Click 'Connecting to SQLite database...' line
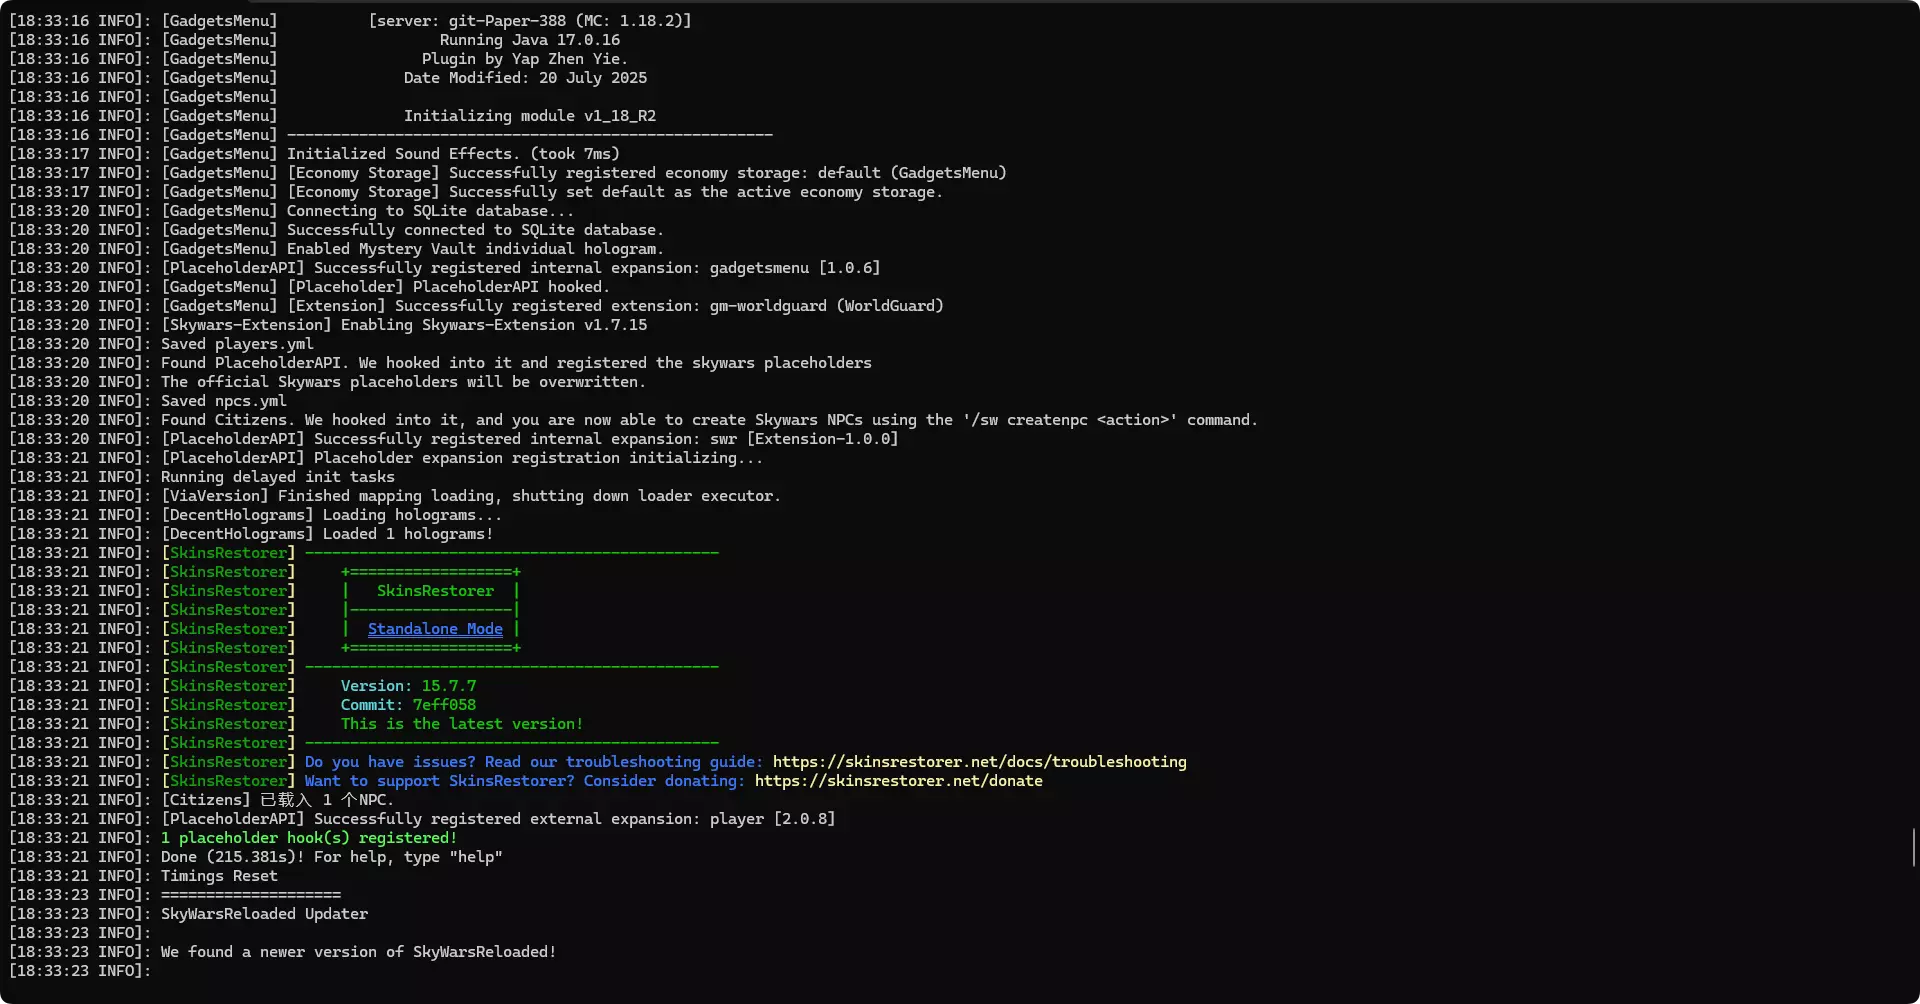Screen dimensions: 1920x1004 (x=430, y=211)
